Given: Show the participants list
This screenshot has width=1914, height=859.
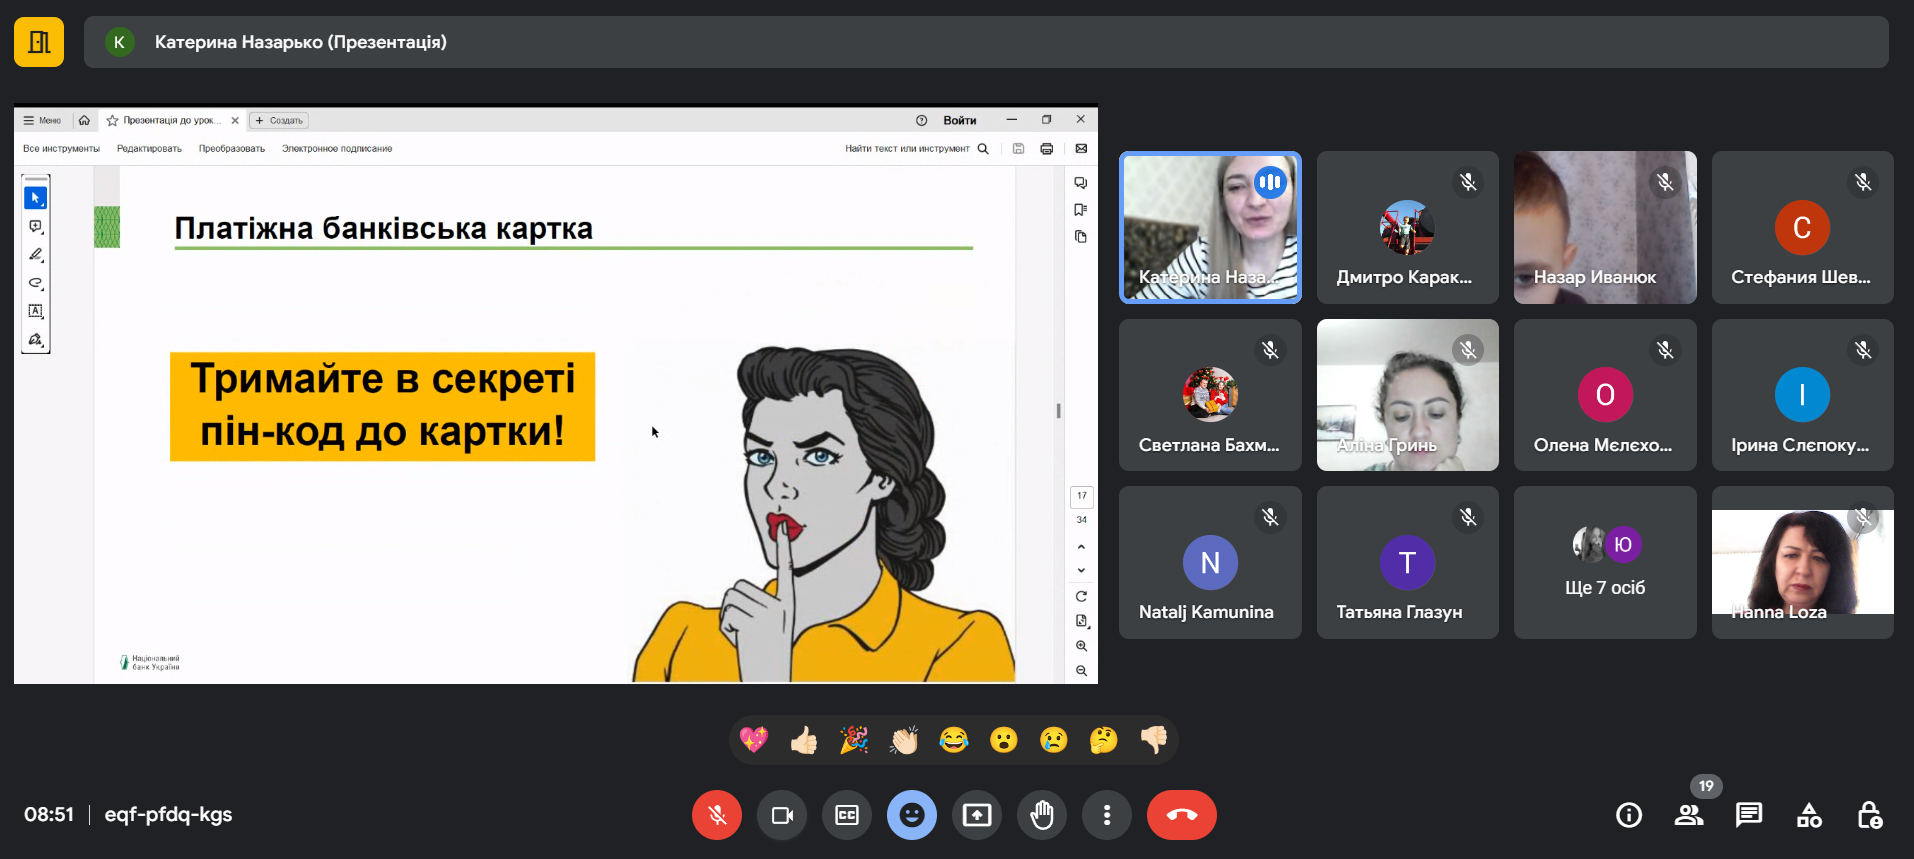Looking at the screenshot, I should [1689, 815].
